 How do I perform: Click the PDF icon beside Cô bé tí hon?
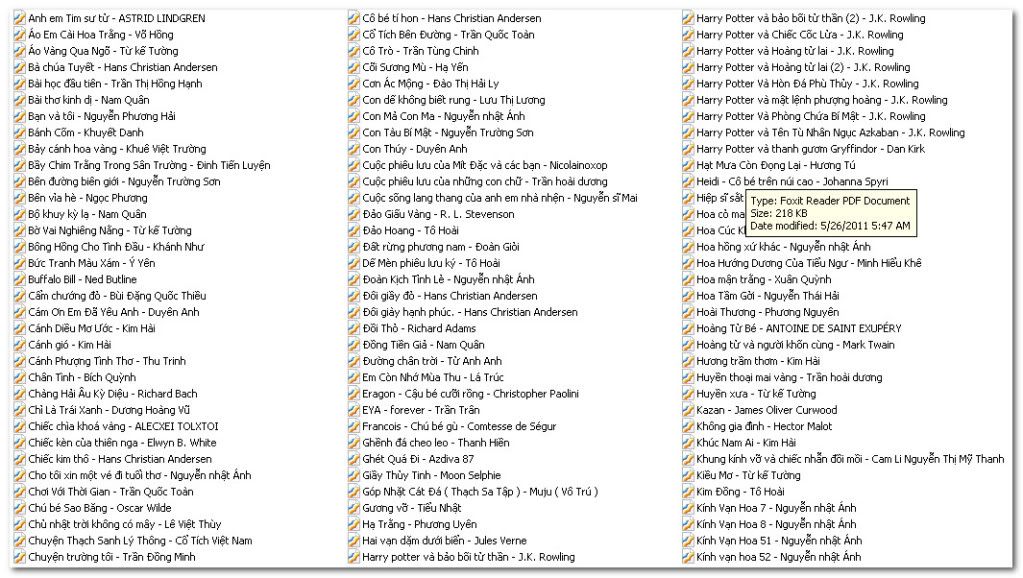point(354,18)
